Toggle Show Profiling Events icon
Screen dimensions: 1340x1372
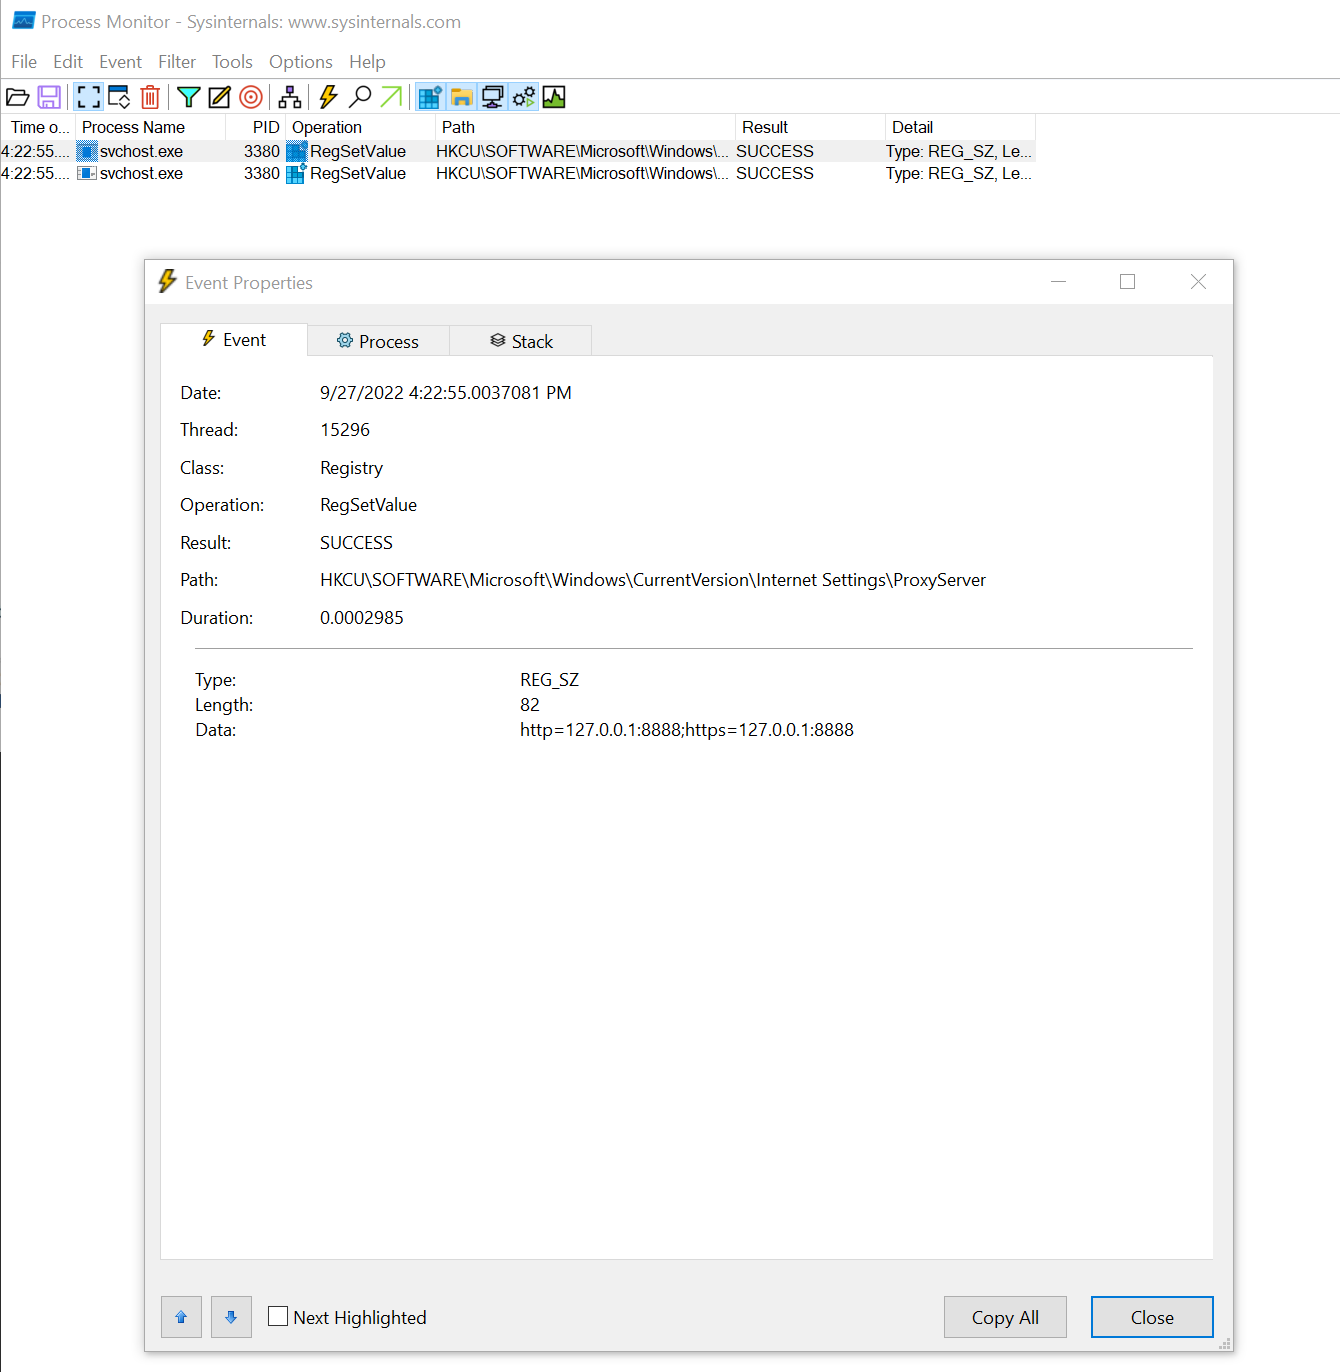(x=555, y=97)
